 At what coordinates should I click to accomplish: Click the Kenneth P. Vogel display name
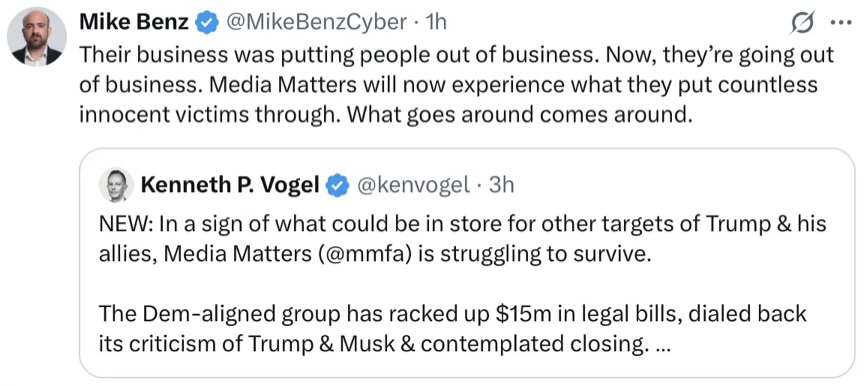click(230, 186)
